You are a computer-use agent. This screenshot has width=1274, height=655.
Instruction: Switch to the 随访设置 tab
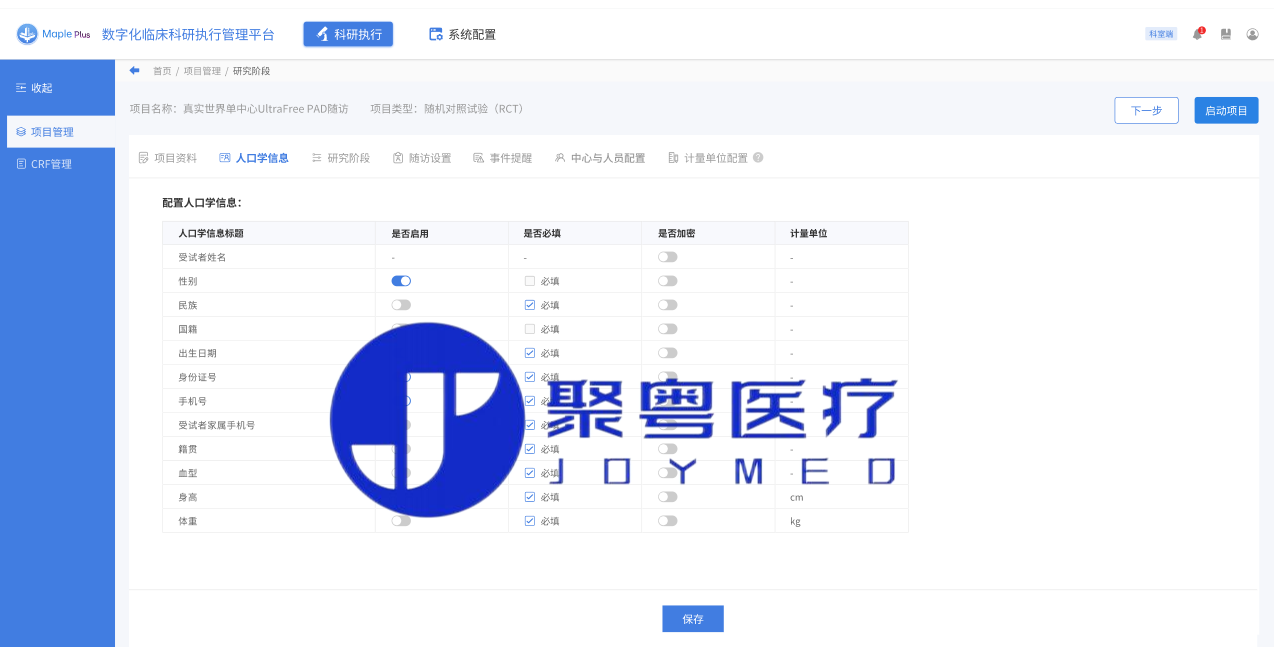click(x=422, y=158)
